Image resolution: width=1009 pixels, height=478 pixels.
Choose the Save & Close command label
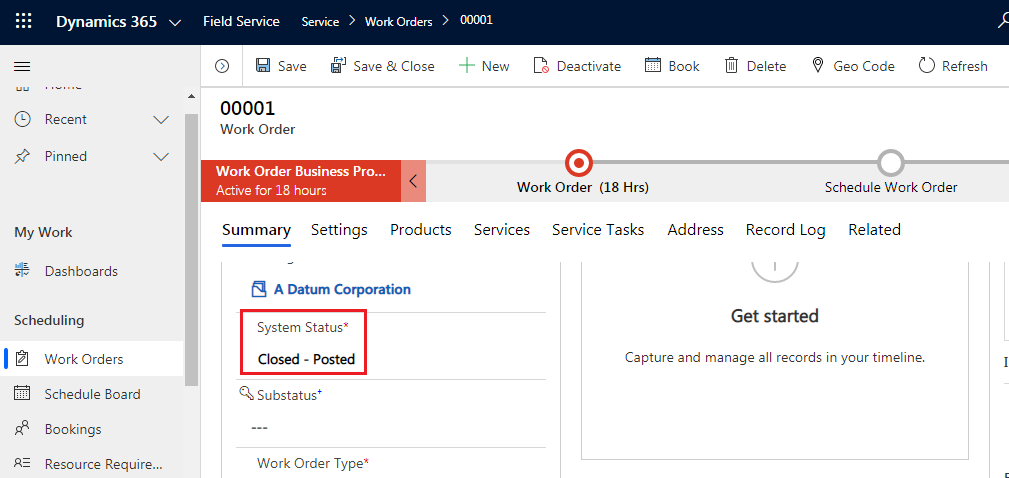pos(394,66)
